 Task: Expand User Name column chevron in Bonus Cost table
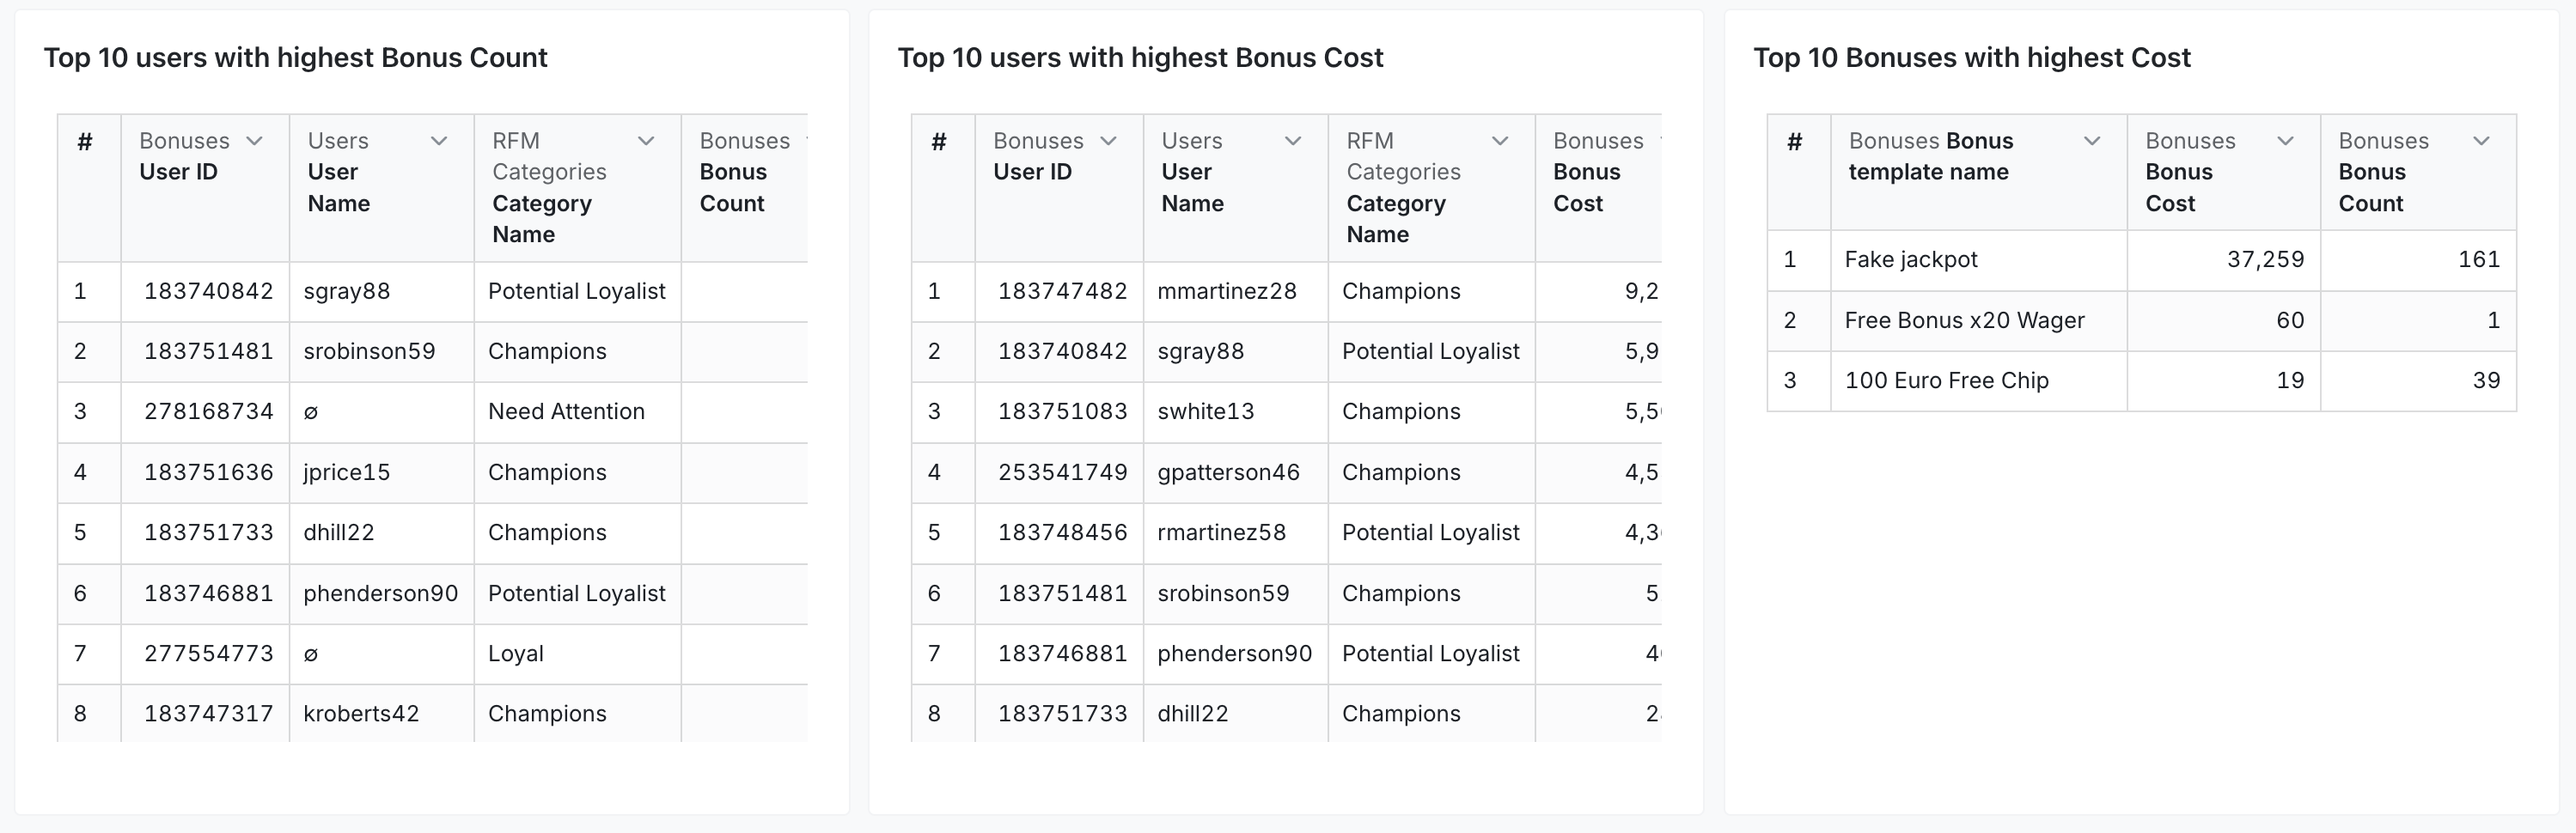[x=1292, y=141]
